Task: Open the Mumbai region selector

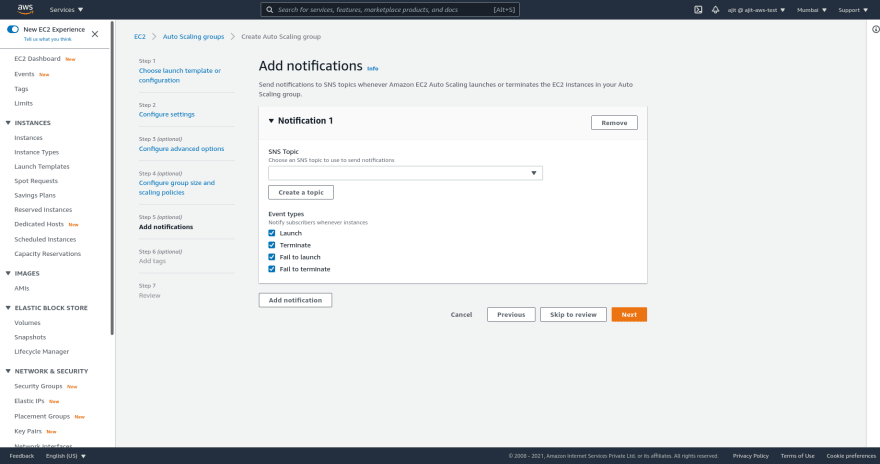Action: tap(812, 10)
